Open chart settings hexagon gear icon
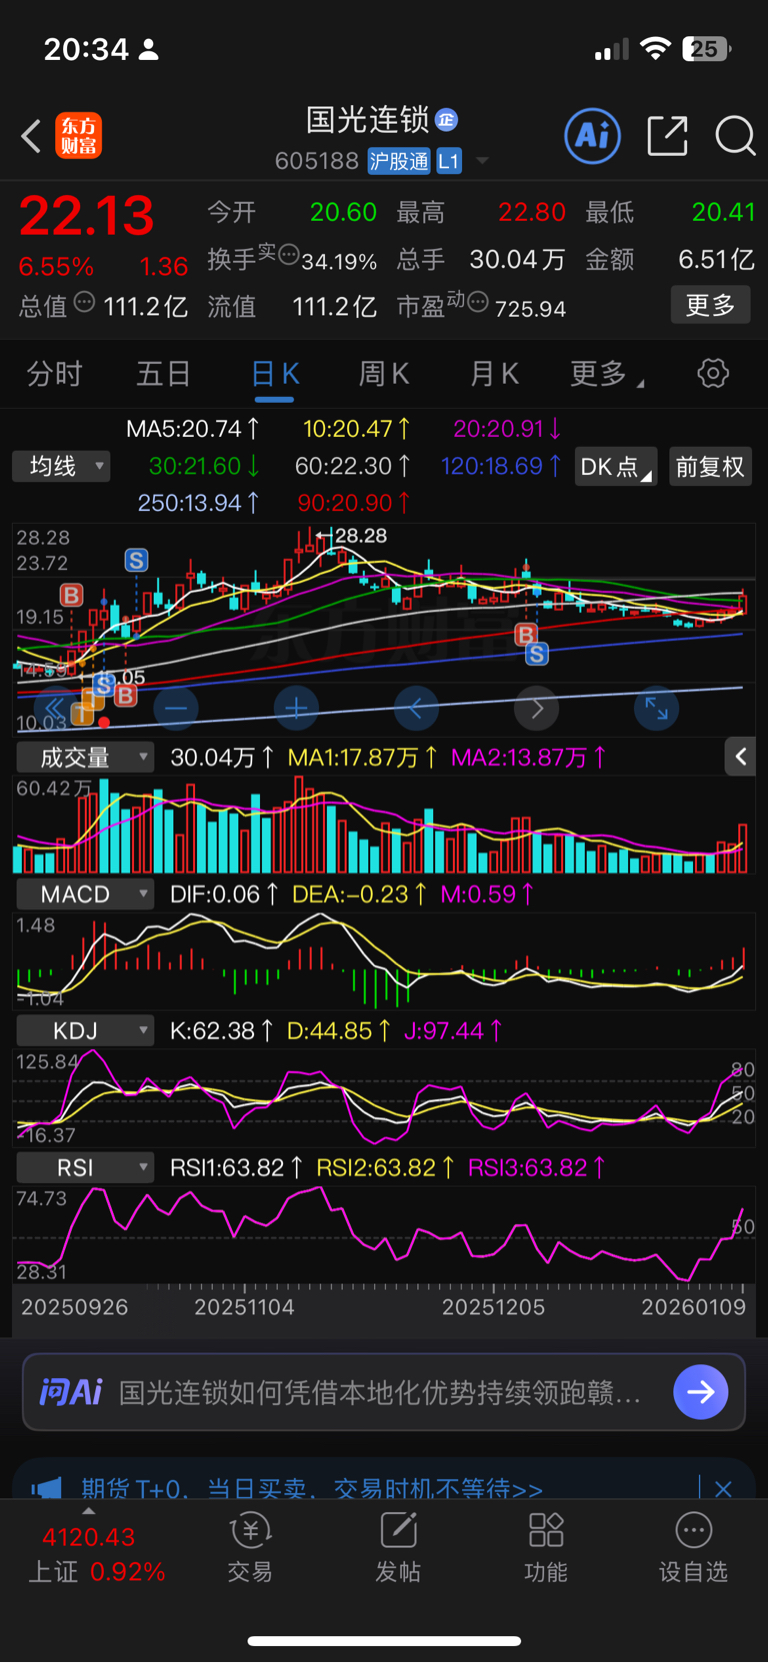Image resolution: width=768 pixels, height=1663 pixels. (x=713, y=374)
